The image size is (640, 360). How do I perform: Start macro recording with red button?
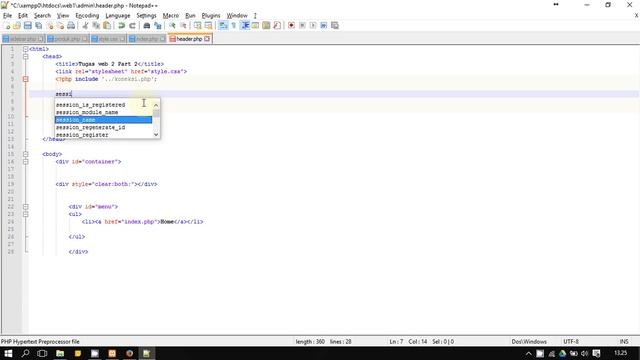click(291, 26)
